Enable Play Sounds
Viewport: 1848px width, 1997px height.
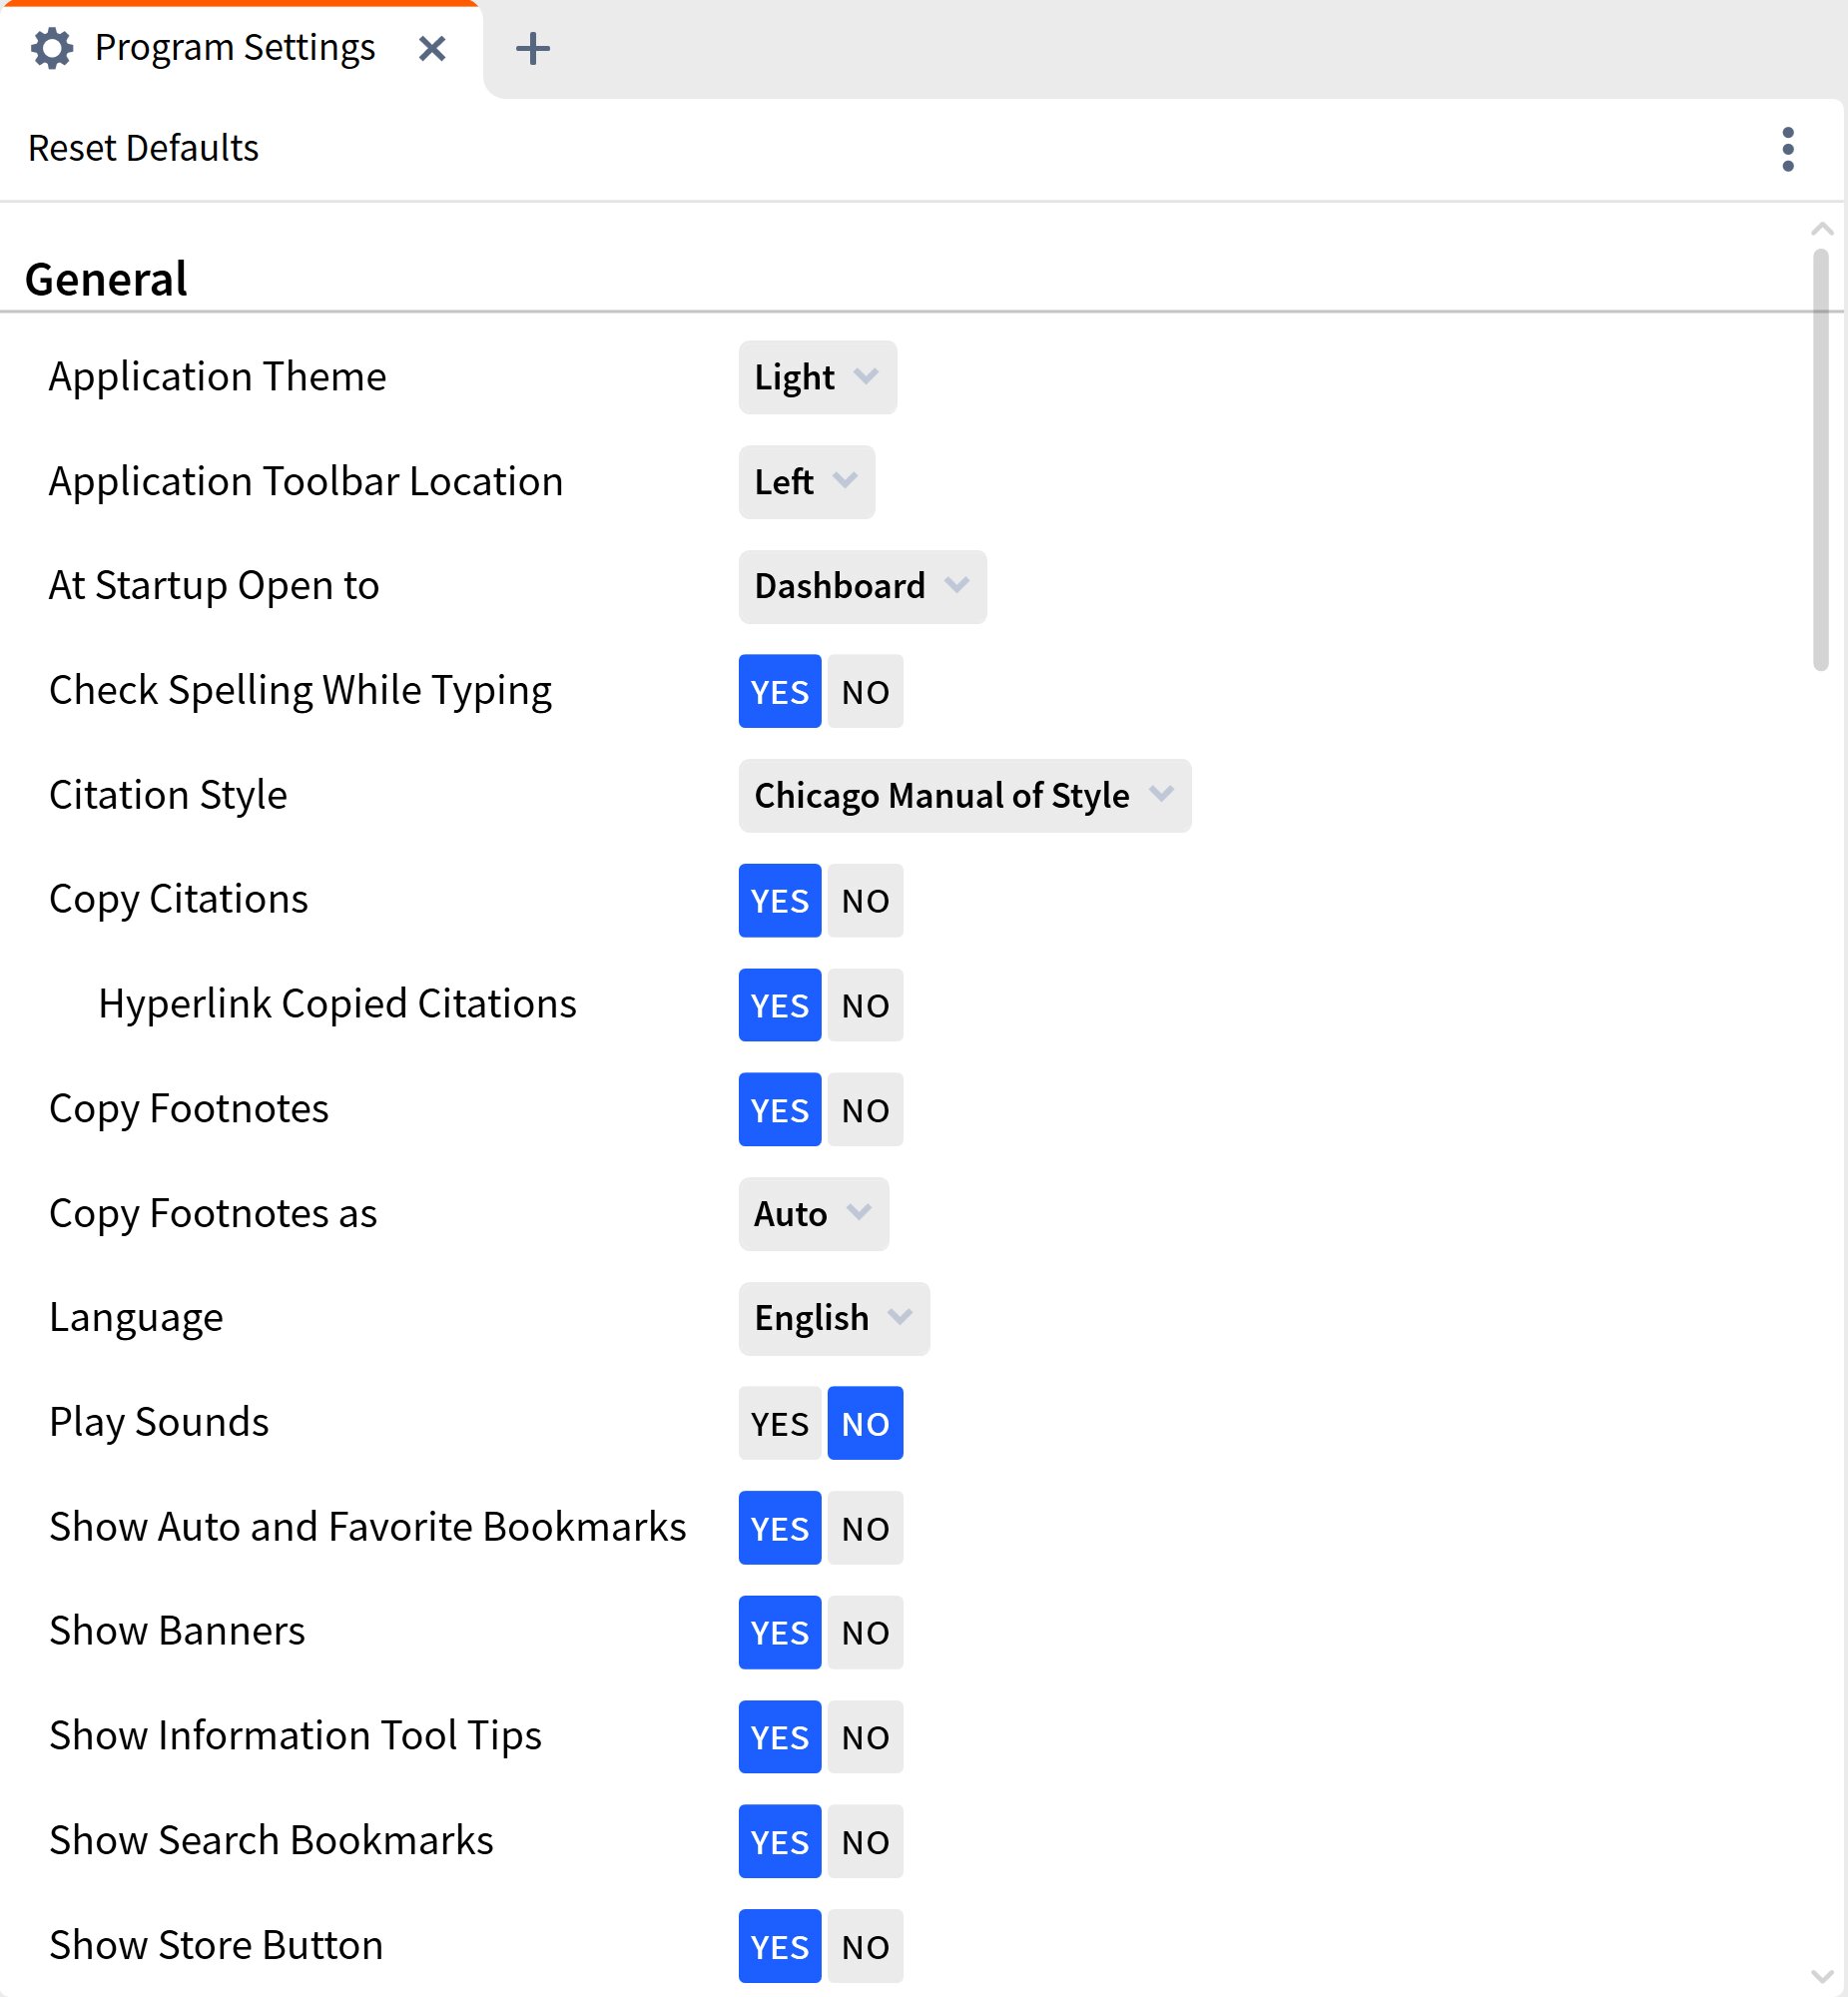[779, 1423]
